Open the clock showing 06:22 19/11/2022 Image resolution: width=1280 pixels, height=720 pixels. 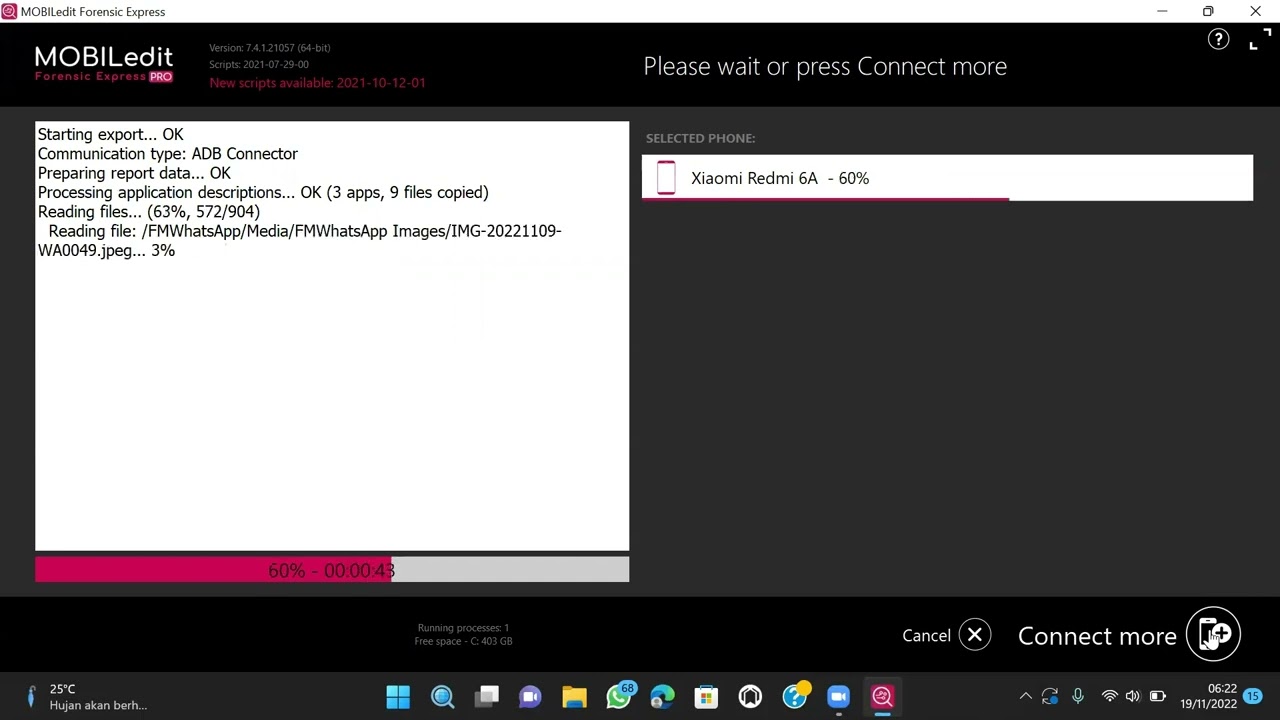coord(1208,697)
